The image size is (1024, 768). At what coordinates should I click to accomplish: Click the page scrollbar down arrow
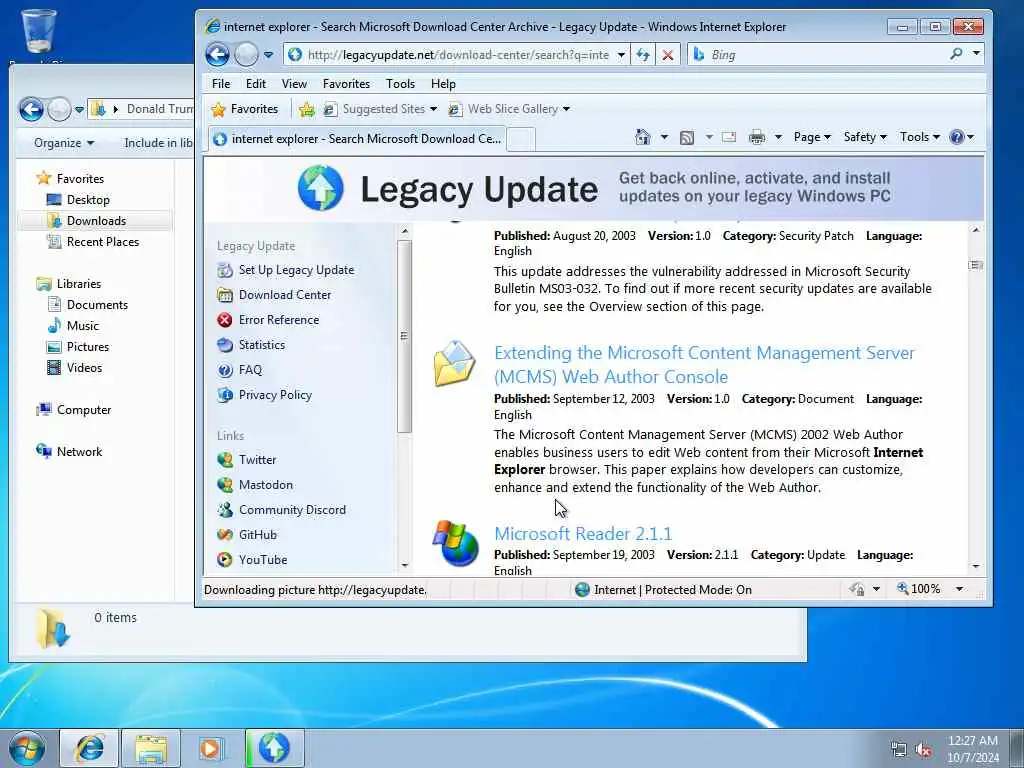[976, 566]
